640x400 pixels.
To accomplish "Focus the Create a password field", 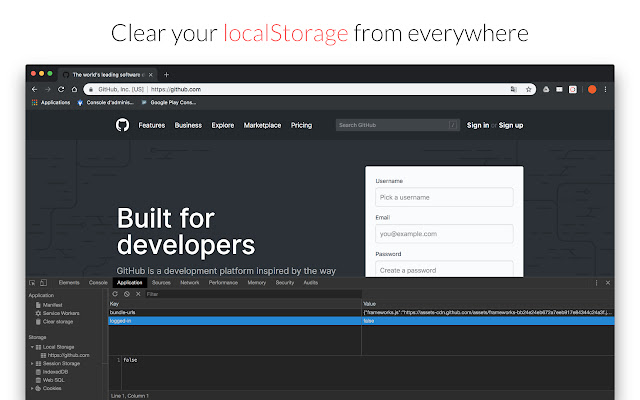I will coord(444,269).
